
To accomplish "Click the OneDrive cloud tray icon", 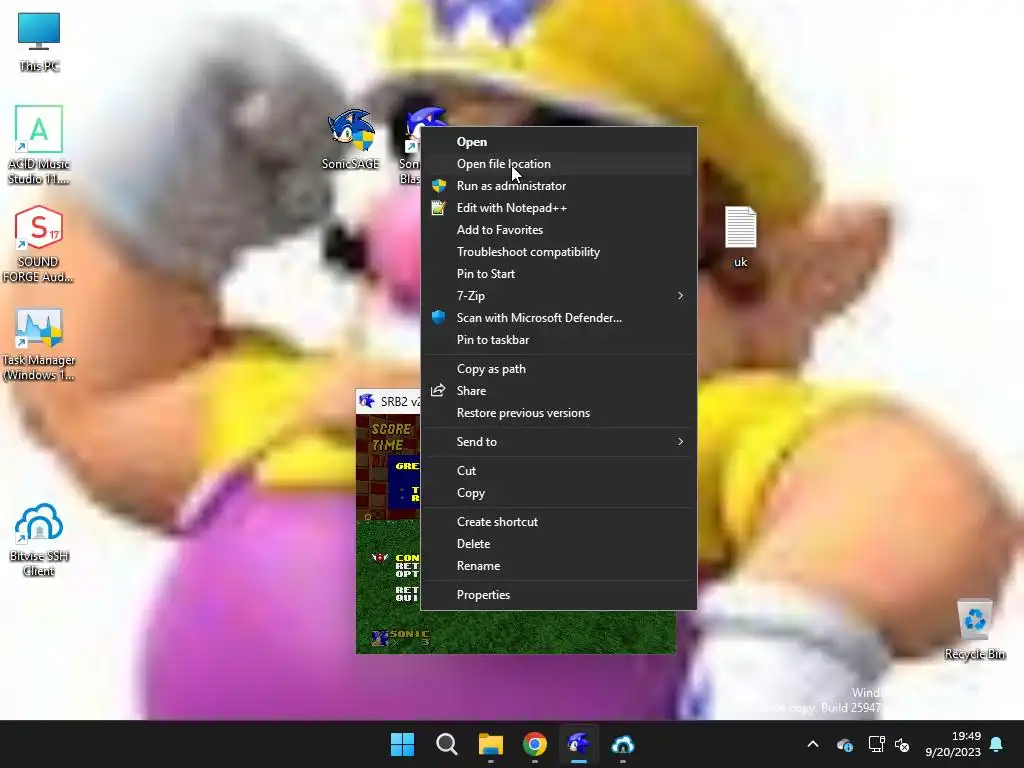I will point(844,744).
